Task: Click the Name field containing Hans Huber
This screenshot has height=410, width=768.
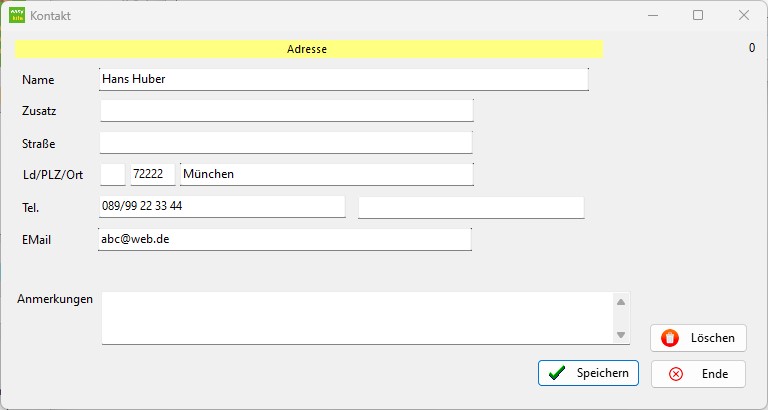Action: tap(344, 79)
